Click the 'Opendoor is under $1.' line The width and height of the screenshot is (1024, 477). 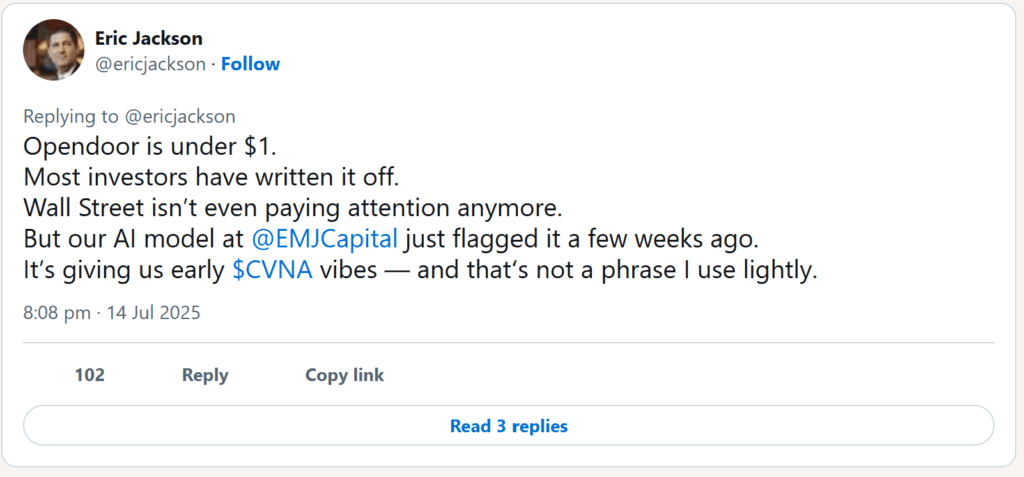150,146
